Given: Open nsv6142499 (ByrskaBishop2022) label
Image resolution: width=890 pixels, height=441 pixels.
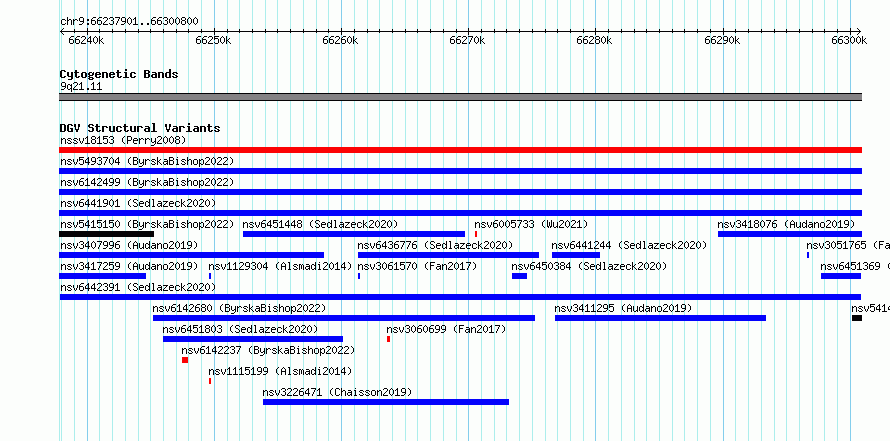Looking at the screenshot, I should [x=147, y=182].
